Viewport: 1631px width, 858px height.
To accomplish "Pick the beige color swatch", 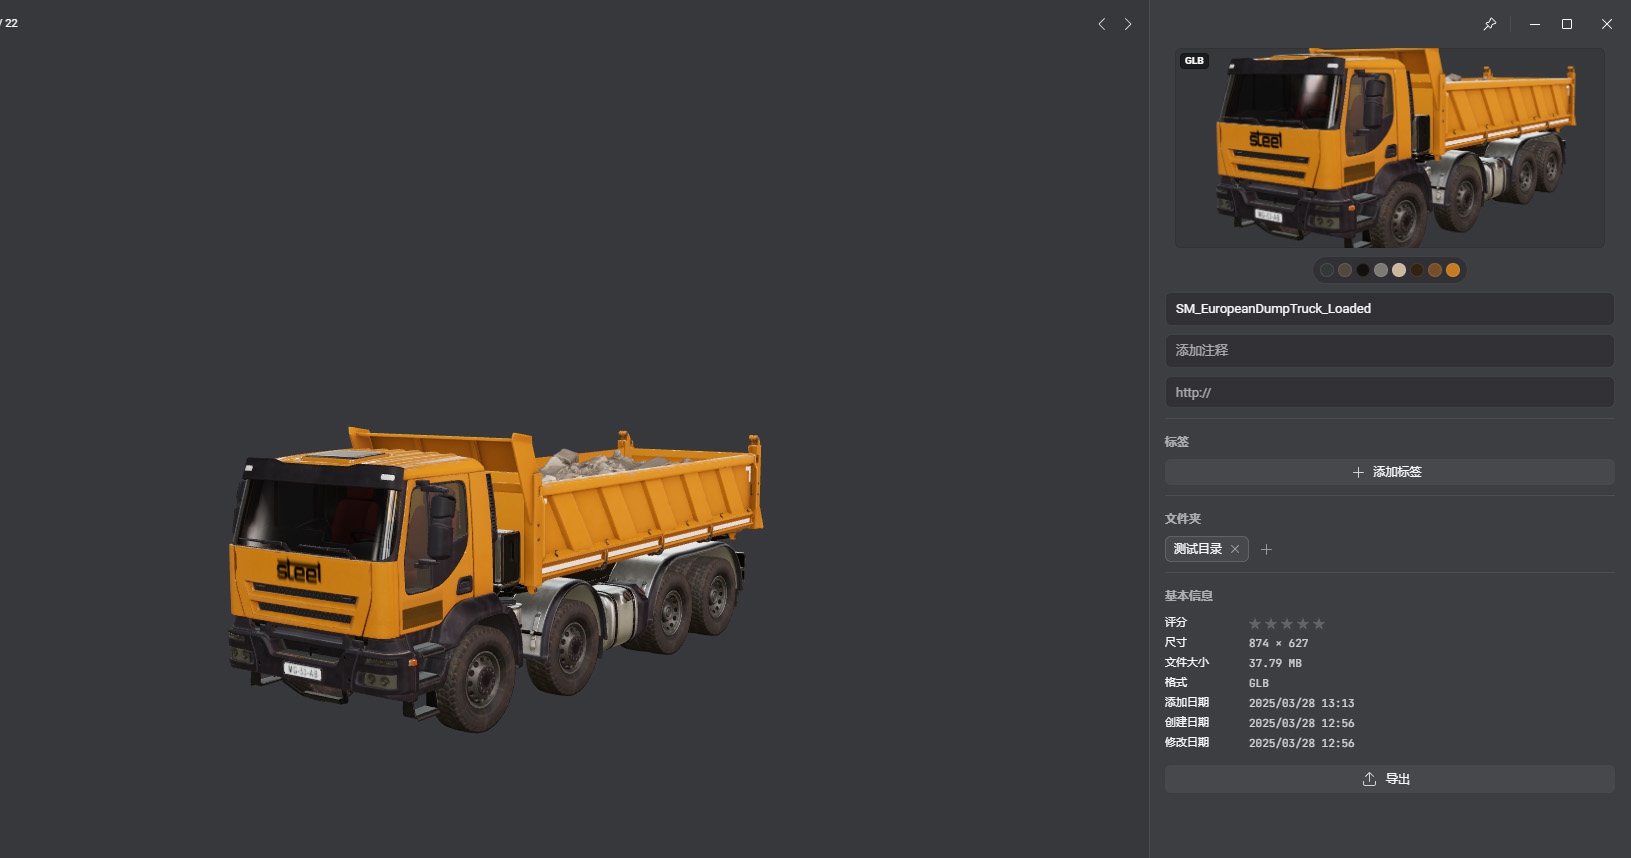I will (x=1399, y=270).
